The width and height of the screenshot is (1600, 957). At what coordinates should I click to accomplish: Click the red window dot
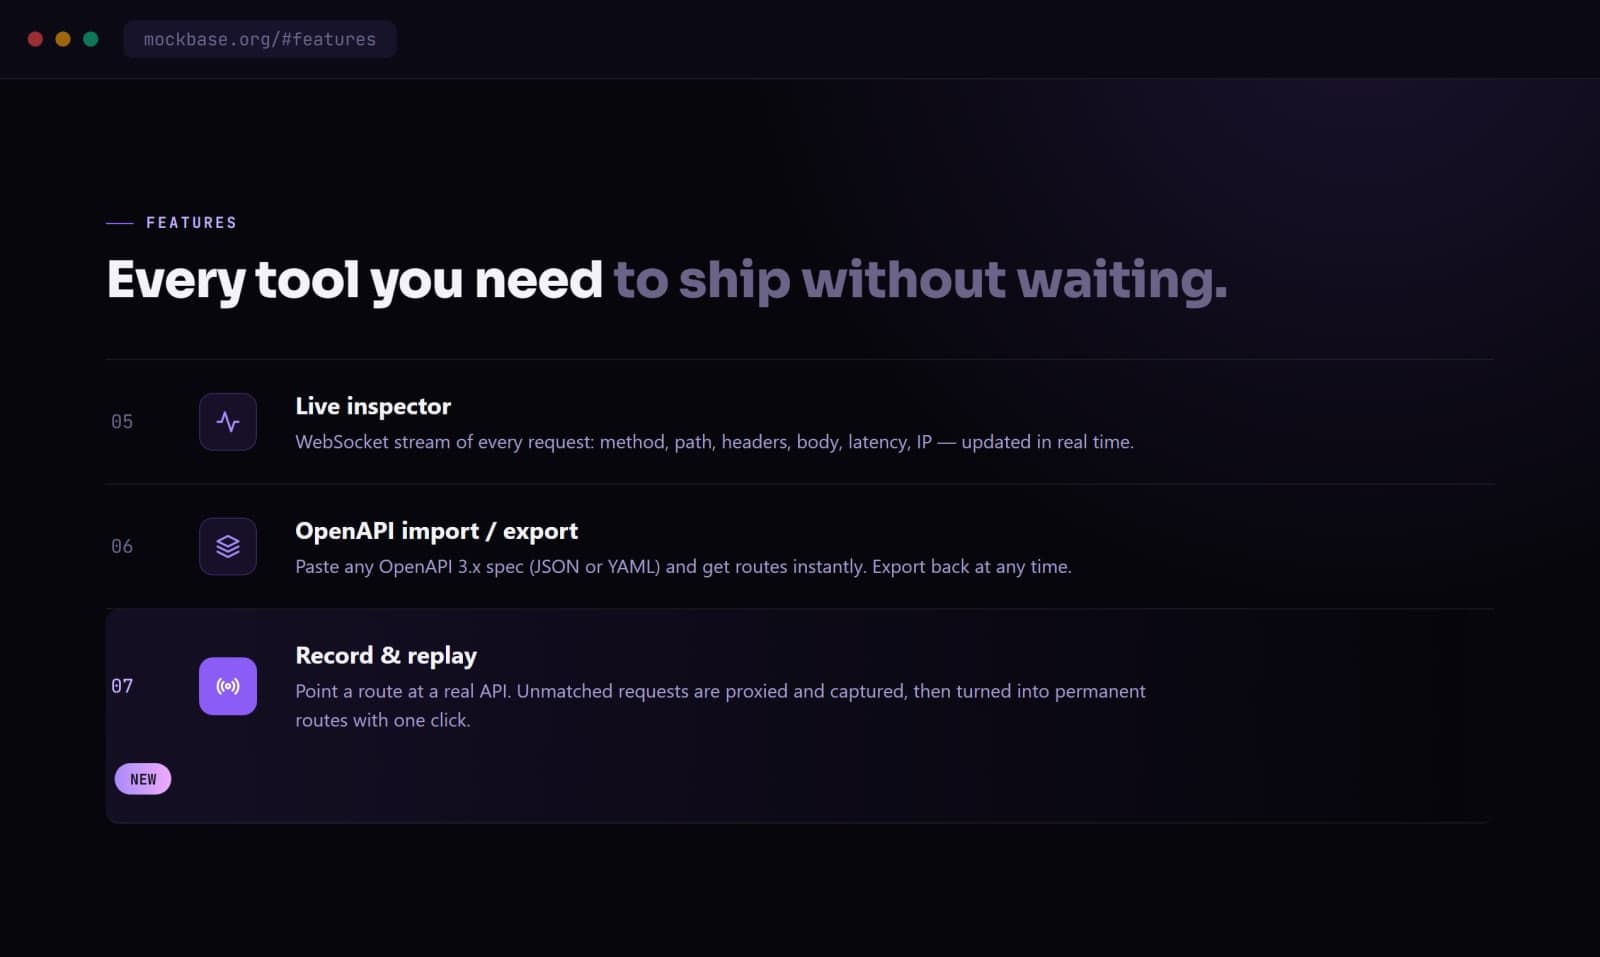coord(35,39)
